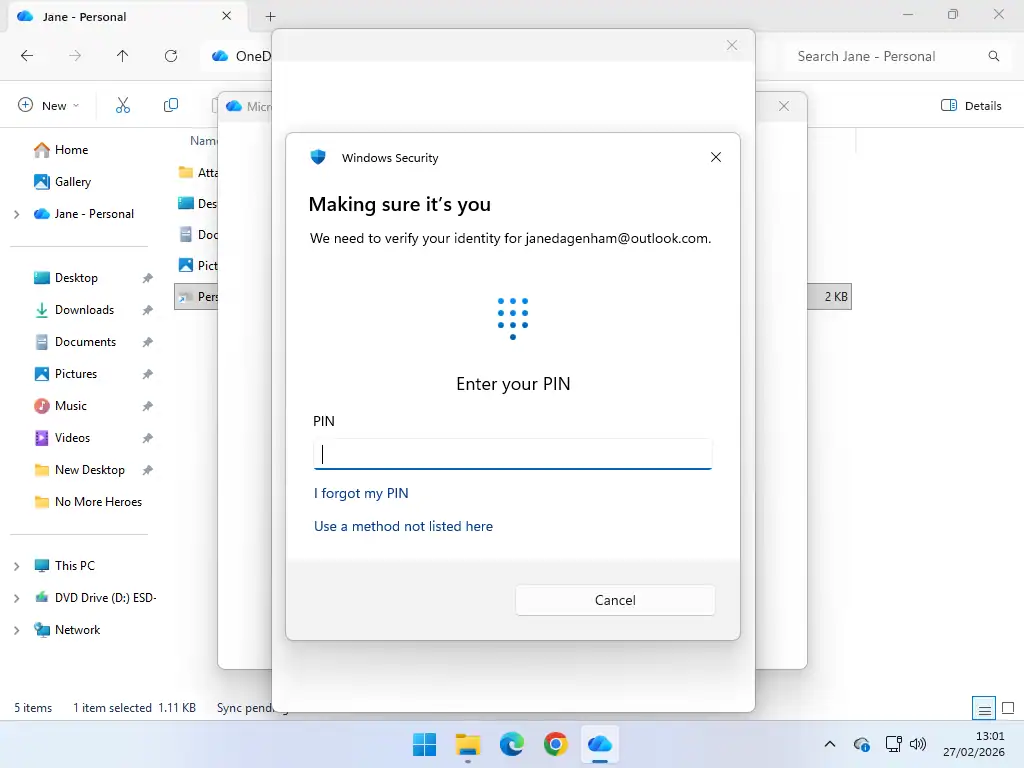Refresh the folder view
The height and width of the screenshot is (768, 1024).
171,56
